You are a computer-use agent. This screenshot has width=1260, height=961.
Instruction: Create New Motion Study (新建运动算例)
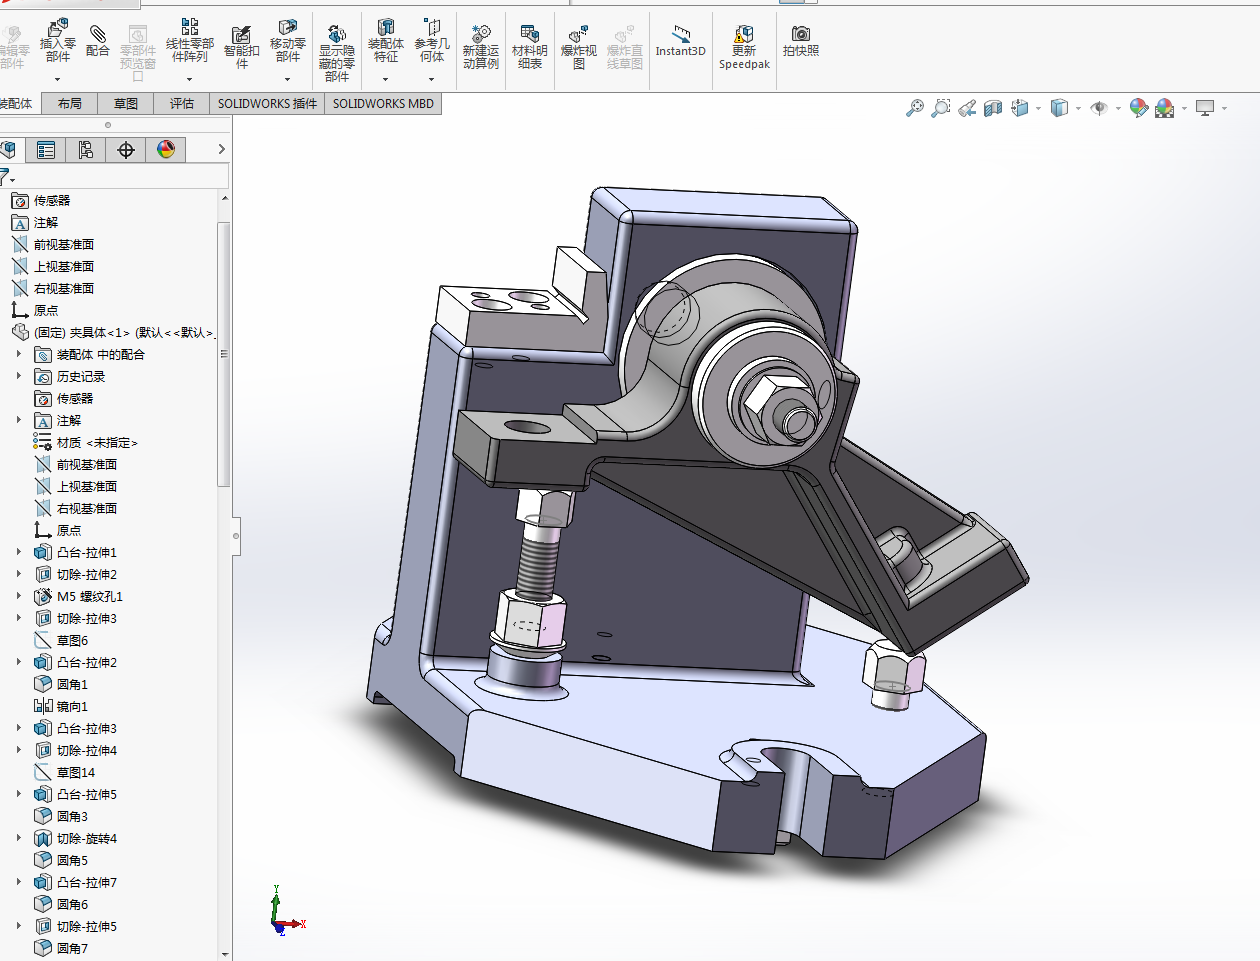[x=480, y=47]
